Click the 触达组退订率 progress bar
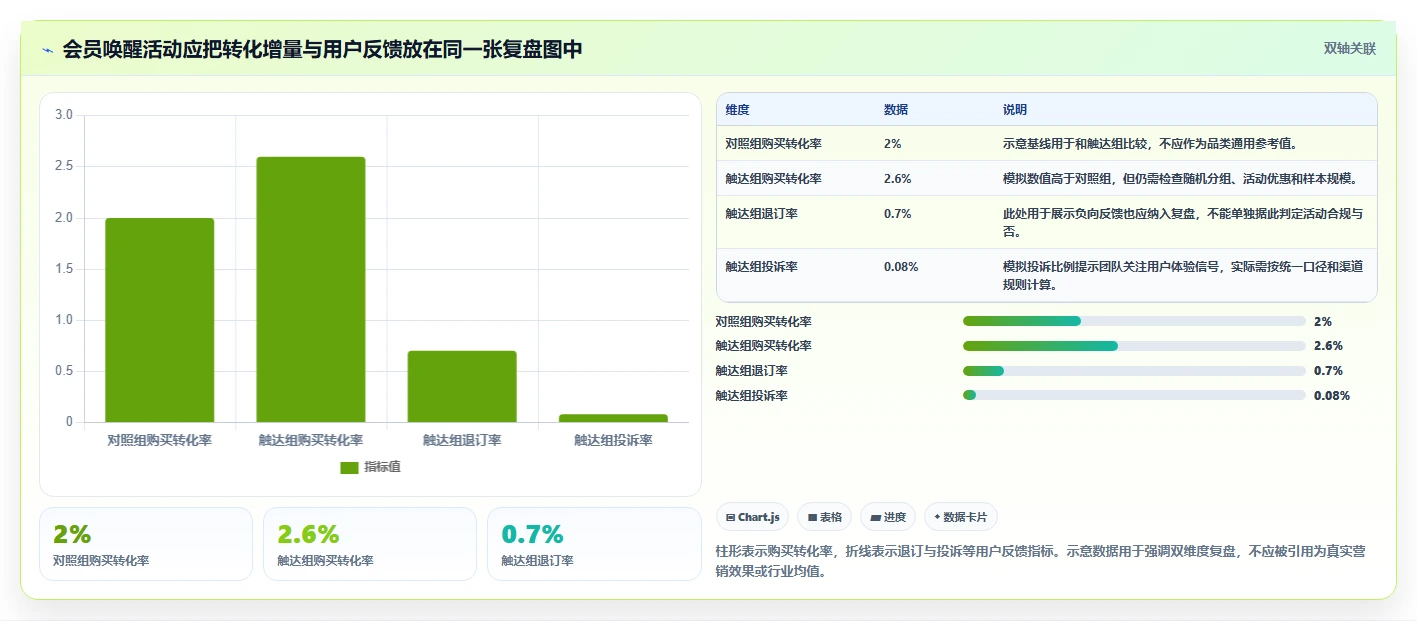 1134,371
